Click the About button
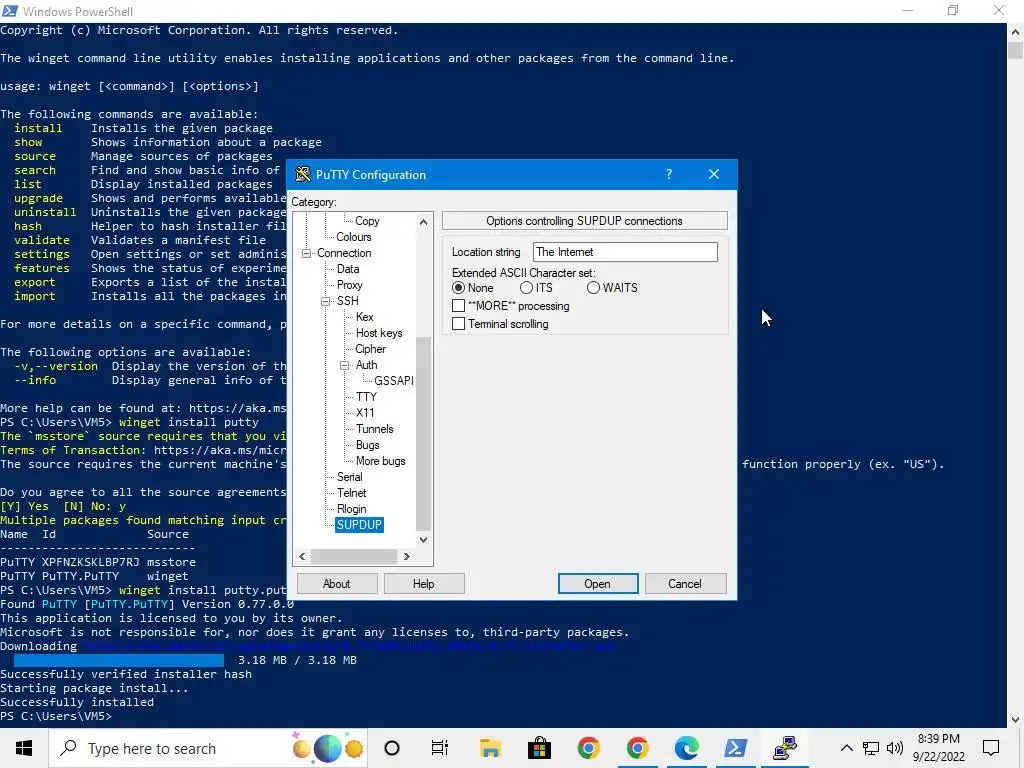This screenshot has height=768, width=1024. click(337, 584)
